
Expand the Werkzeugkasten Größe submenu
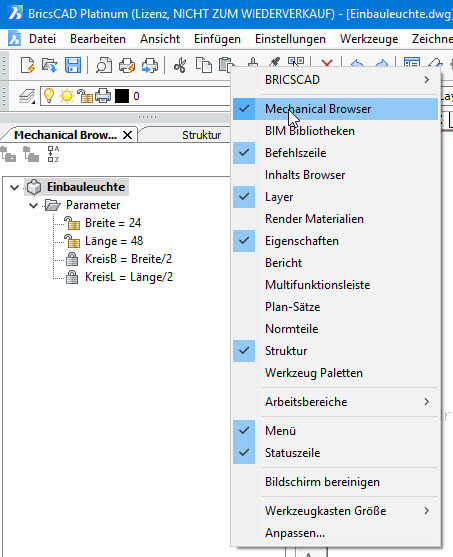tap(336, 511)
